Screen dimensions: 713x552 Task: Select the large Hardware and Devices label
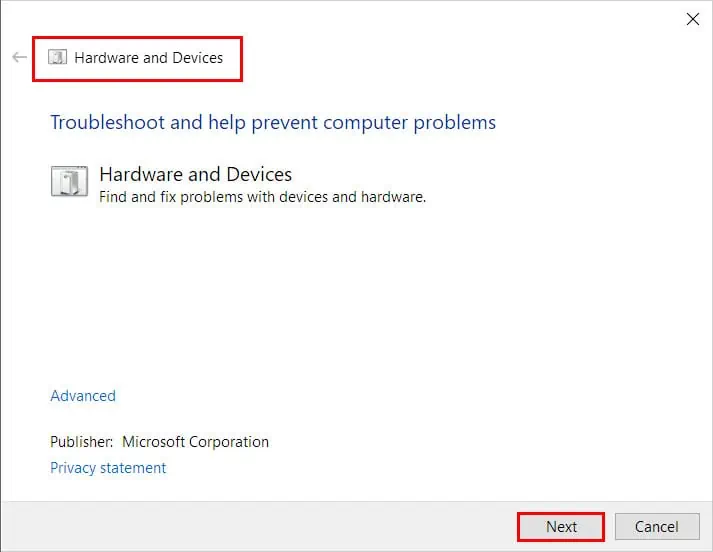tap(196, 175)
